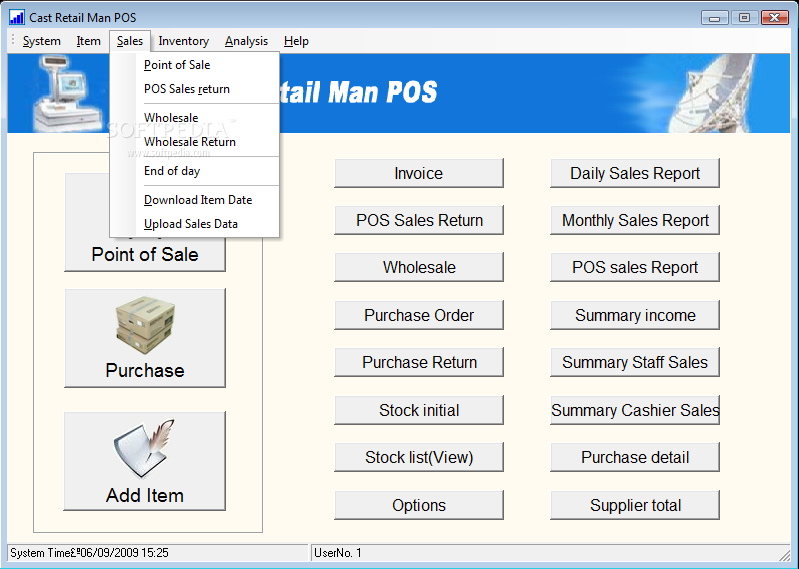Open the Daily Sales Report
Screen dimensions: 799x569
point(635,173)
